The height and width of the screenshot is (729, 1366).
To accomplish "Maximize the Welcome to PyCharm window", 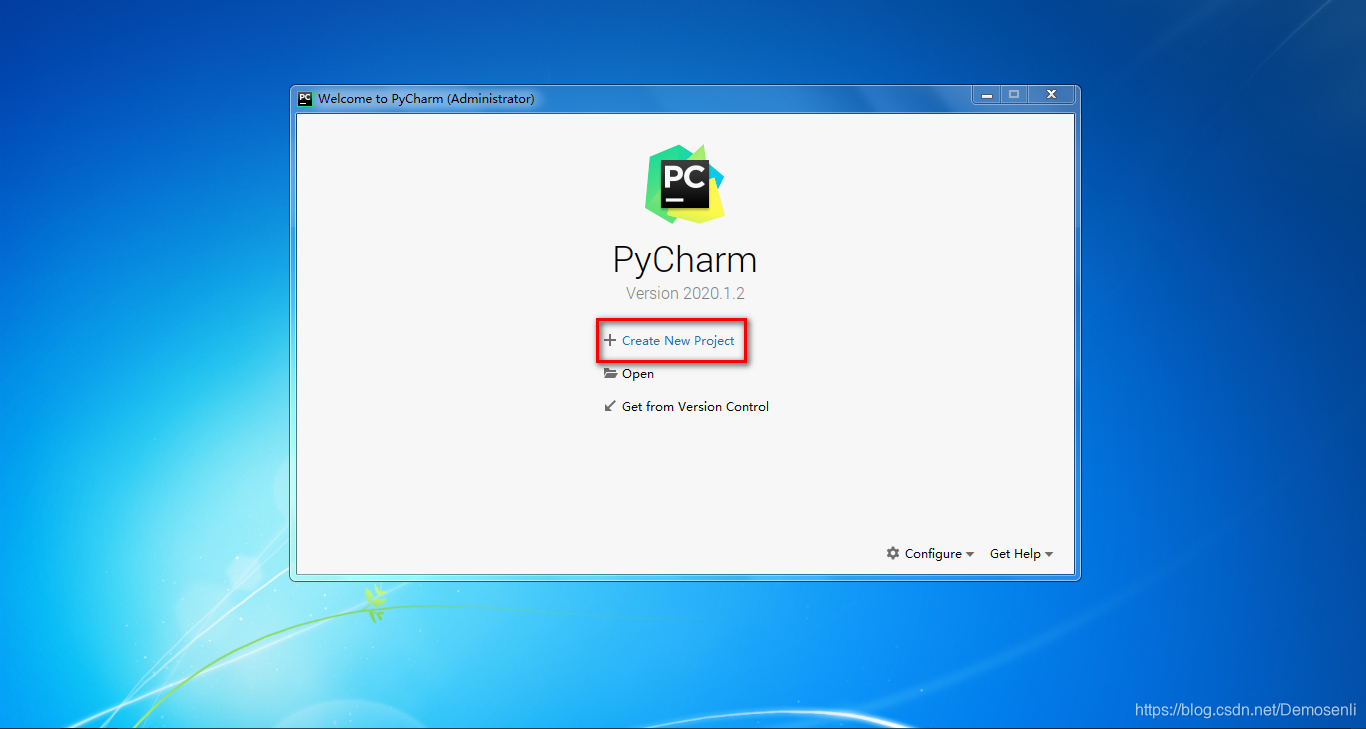I will coord(1015,94).
